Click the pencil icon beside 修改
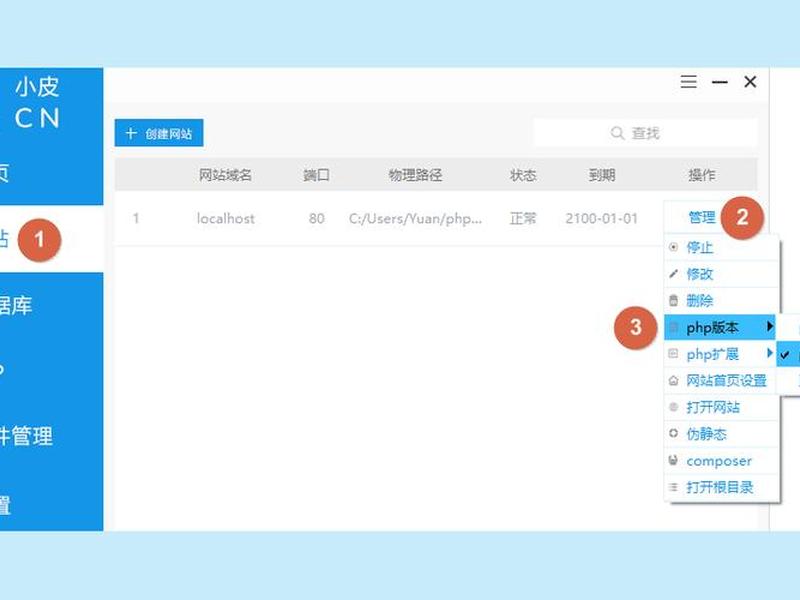 click(x=673, y=274)
